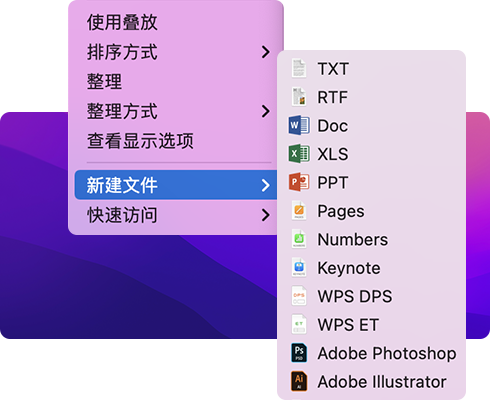
Task: Expand the 整理方式 submenu arrow
Action: click(x=265, y=111)
